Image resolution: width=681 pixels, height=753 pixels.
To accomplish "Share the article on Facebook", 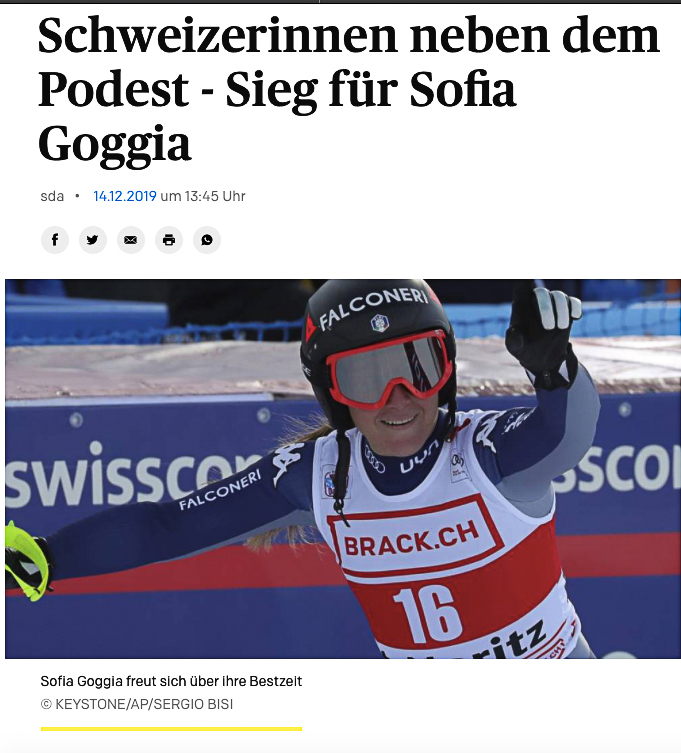I will point(55,240).
